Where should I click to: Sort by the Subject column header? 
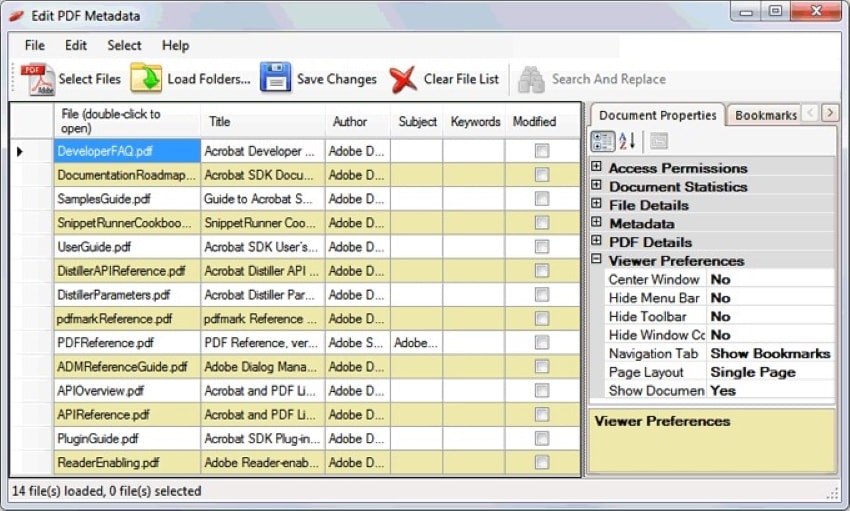pyautogui.click(x=417, y=121)
